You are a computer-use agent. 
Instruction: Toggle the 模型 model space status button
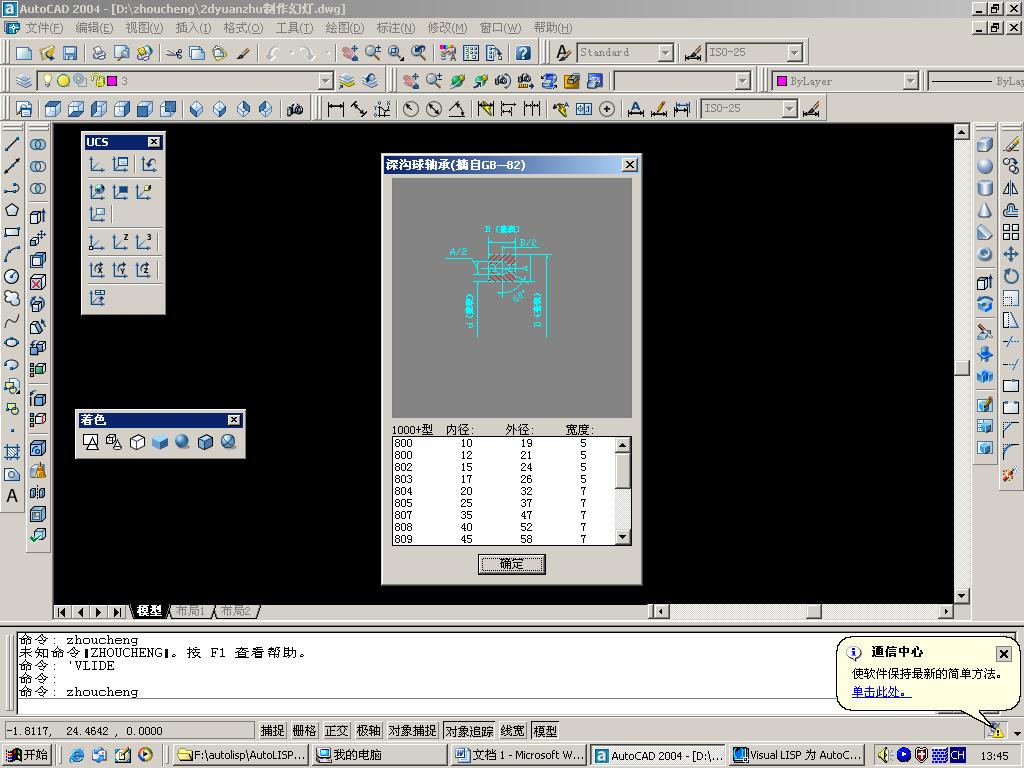pos(545,731)
